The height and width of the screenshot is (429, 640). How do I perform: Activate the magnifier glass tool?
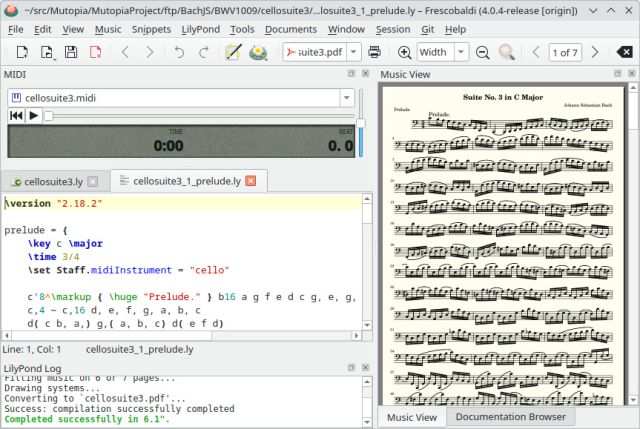[507, 52]
